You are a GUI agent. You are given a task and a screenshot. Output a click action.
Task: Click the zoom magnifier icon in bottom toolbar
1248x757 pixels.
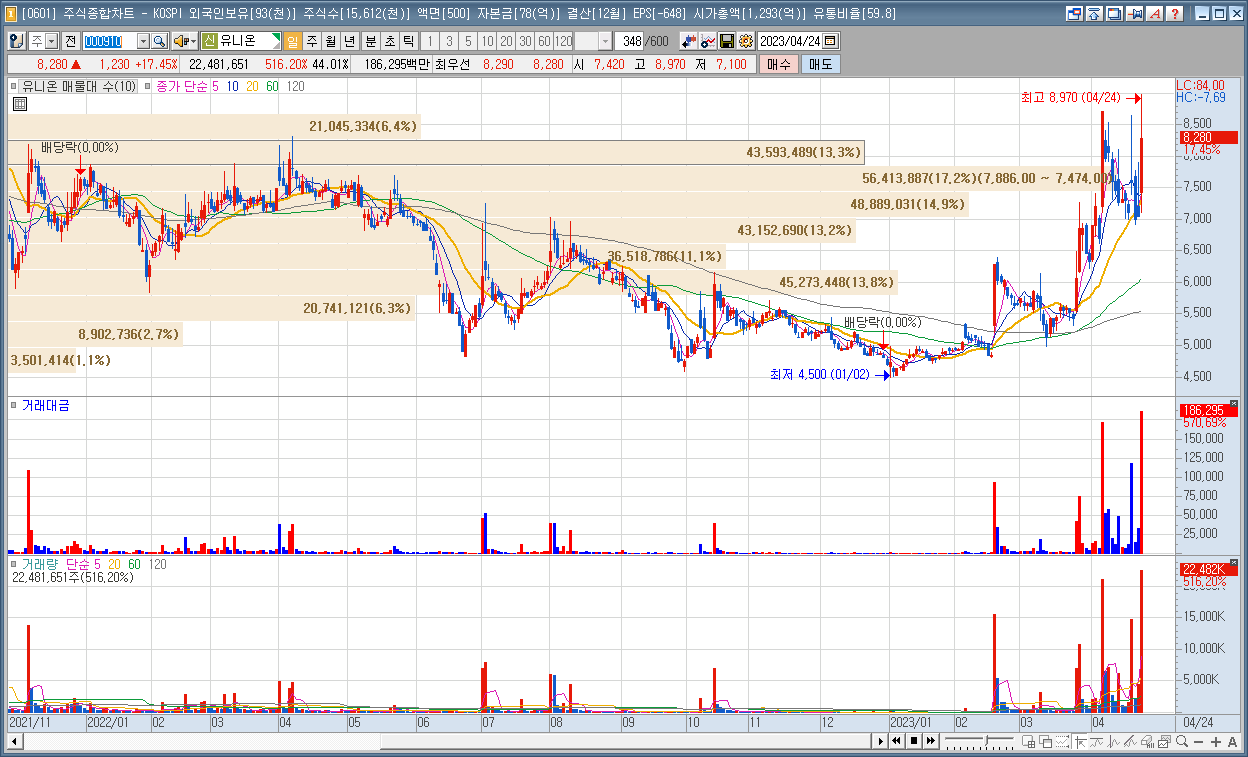(x=1182, y=741)
